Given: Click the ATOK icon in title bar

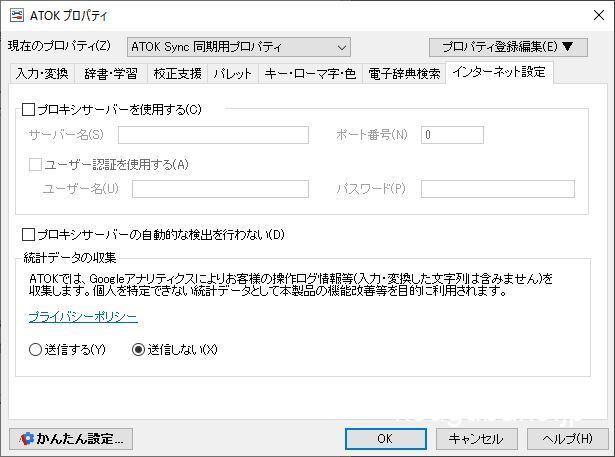Looking at the screenshot, I should [x=17, y=16].
